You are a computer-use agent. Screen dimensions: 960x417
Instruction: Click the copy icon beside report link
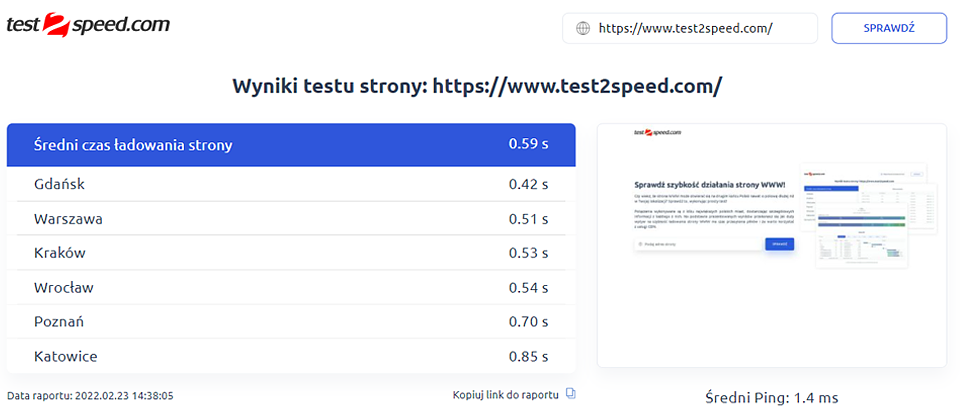(571, 394)
